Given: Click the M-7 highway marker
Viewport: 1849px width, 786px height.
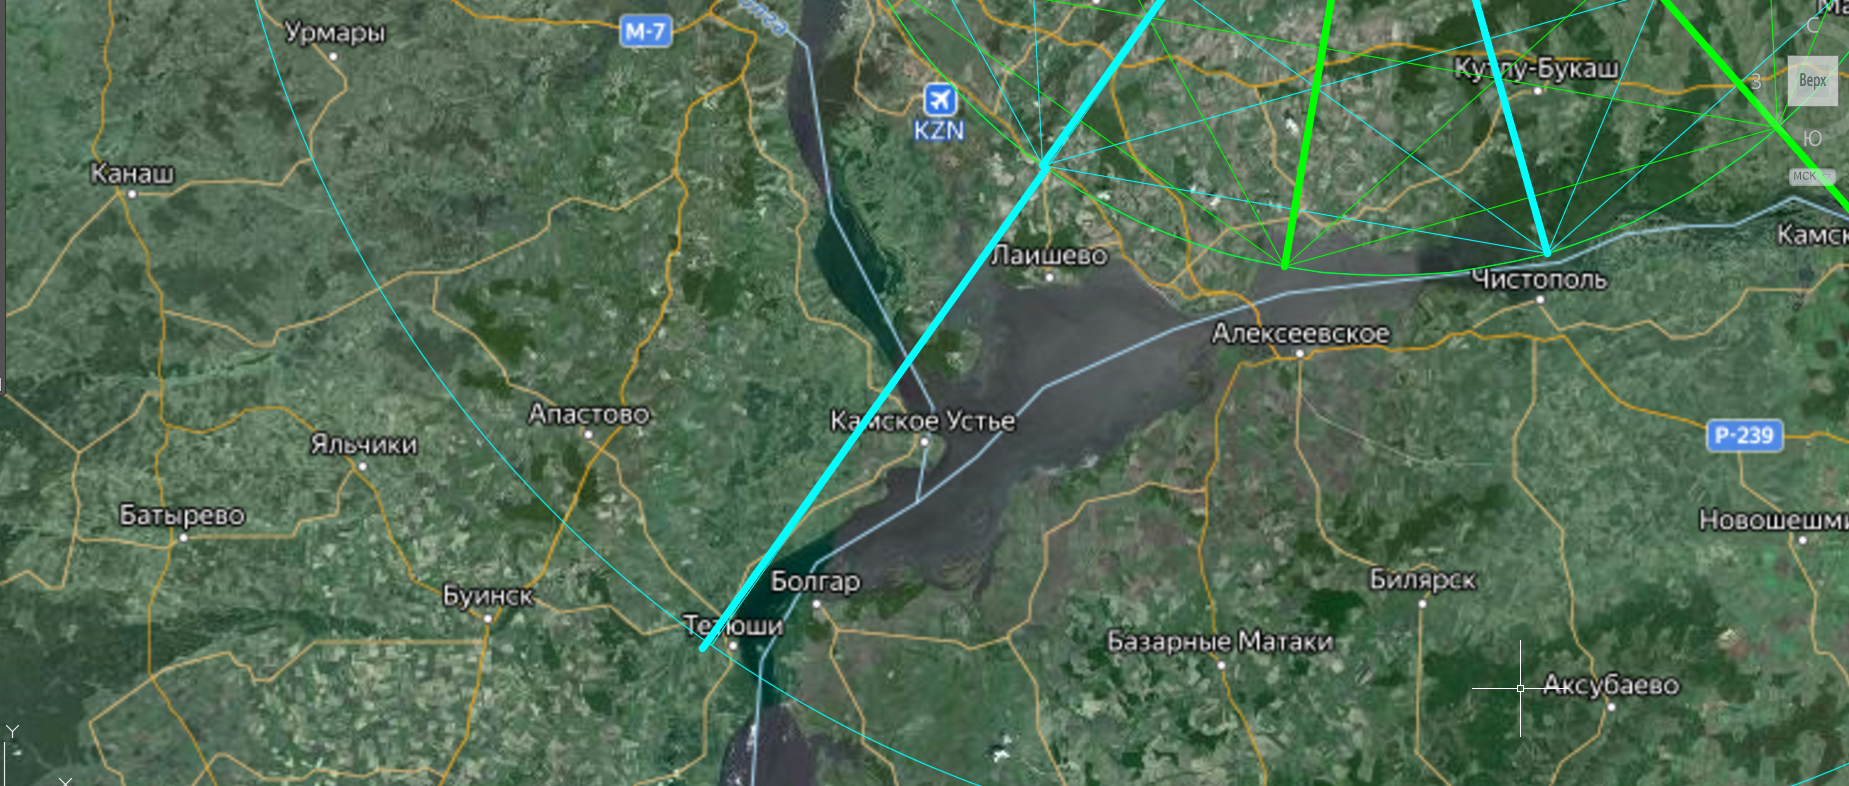Looking at the screenshot, I should coord(645,31).
